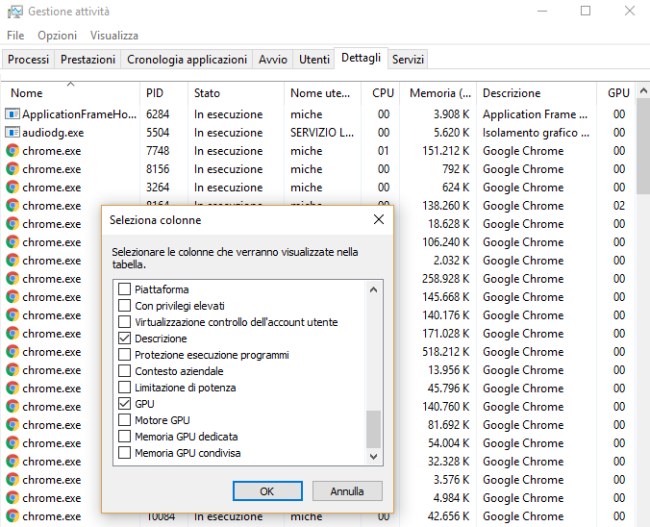Click the ApplicationFrameHost process icon
The width and height of the screenshot is (650, 527).
pos(12,114)
